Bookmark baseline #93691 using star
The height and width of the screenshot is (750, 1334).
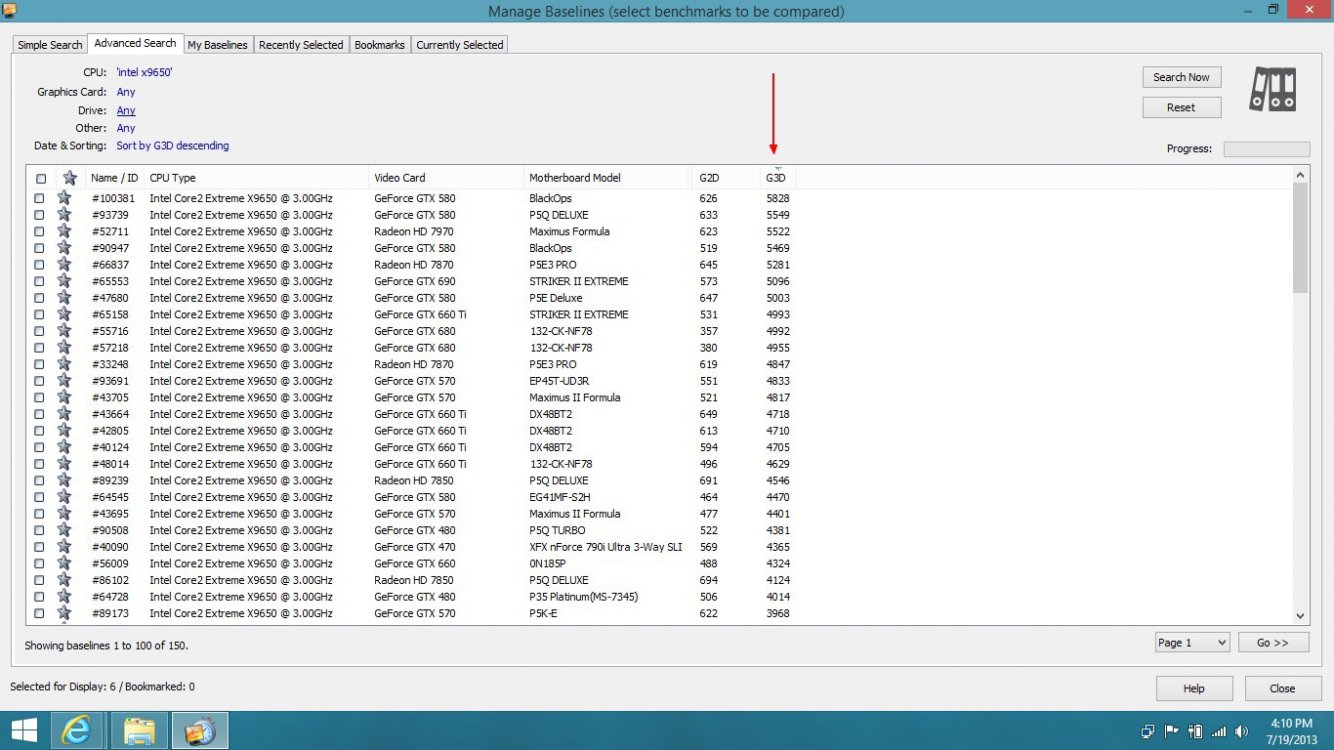(x=65, y=381)
